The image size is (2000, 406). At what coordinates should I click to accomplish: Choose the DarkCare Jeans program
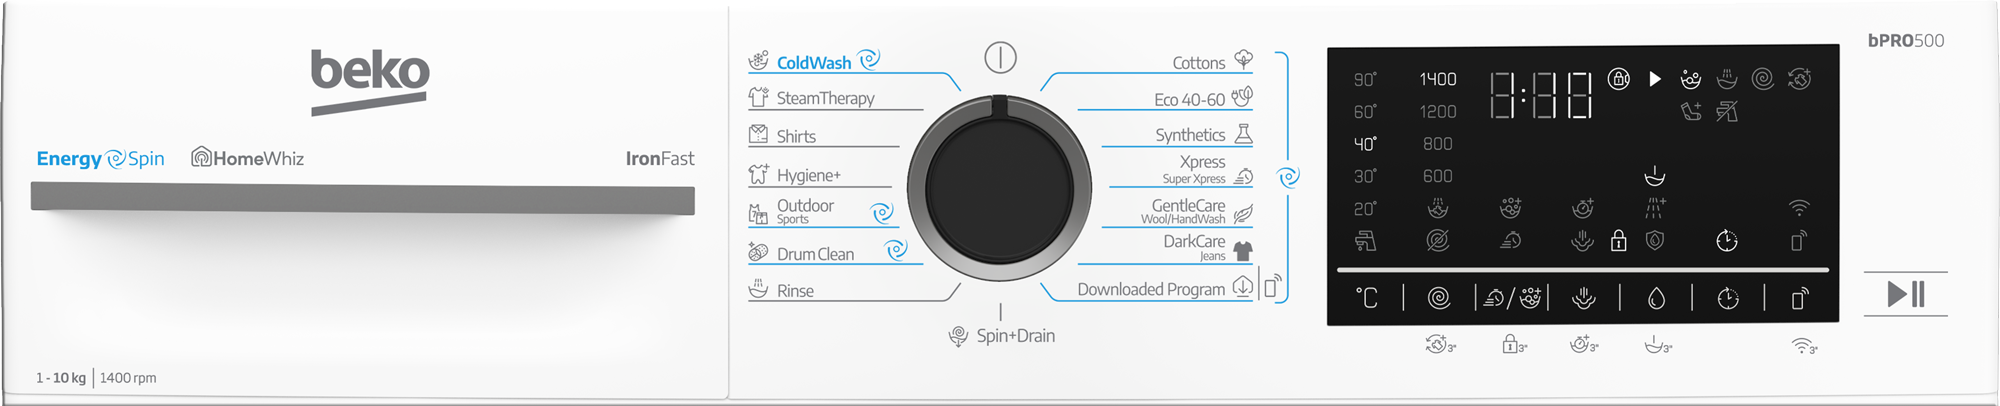click(x=1208, y=248)
